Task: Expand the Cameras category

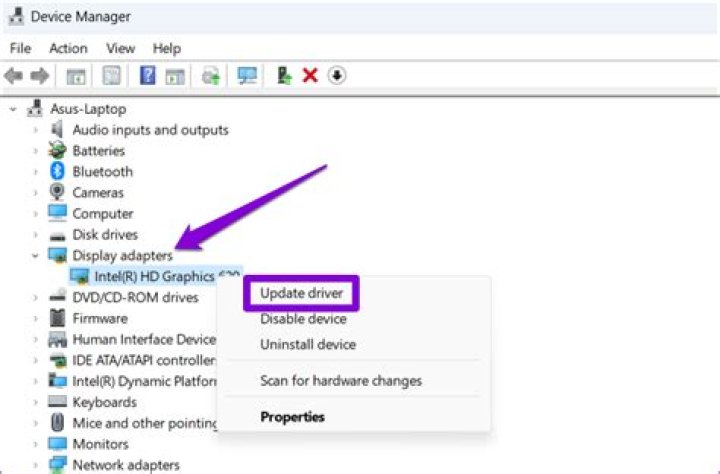Action: [x=35, y=192]
